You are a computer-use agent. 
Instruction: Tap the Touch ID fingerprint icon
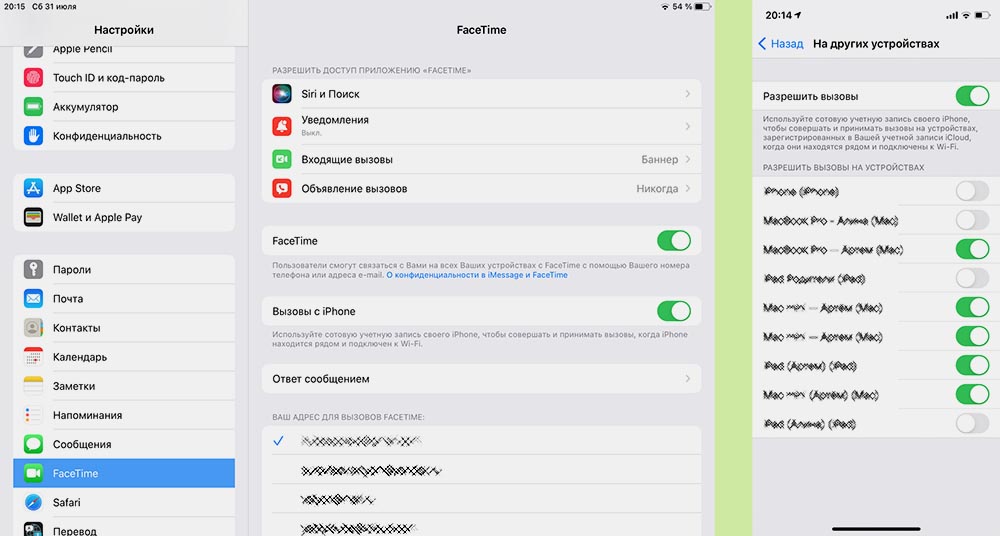pyautogui.click(x=33, y=77)
